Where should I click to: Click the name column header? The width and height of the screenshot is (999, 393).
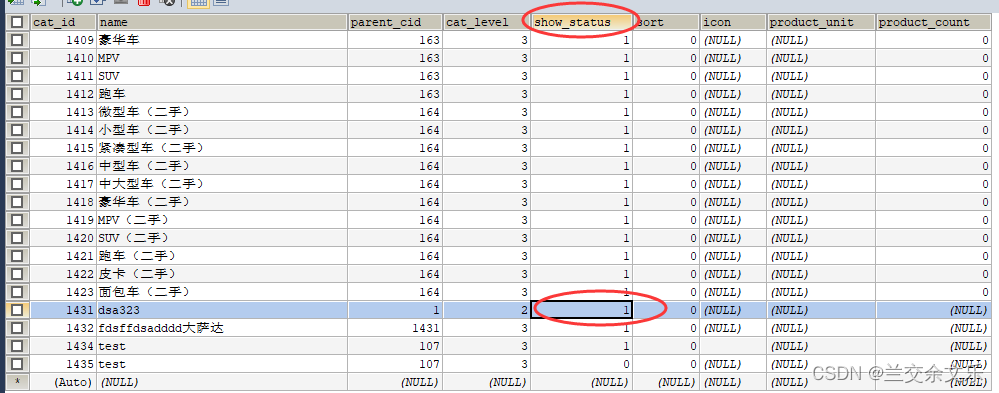[222, 22]
